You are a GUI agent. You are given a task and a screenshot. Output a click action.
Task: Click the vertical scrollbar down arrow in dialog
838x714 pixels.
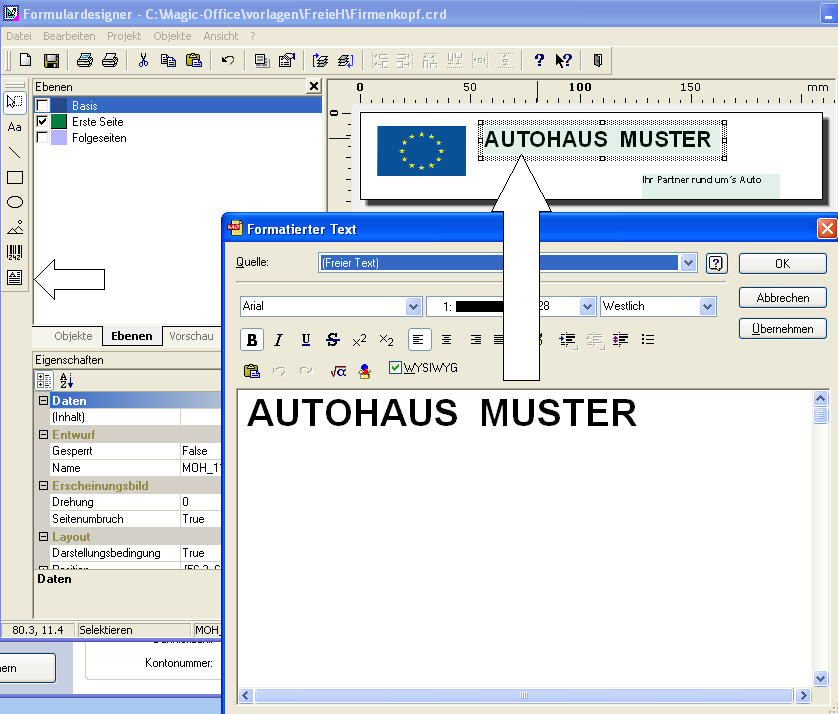tap(820, 678)
